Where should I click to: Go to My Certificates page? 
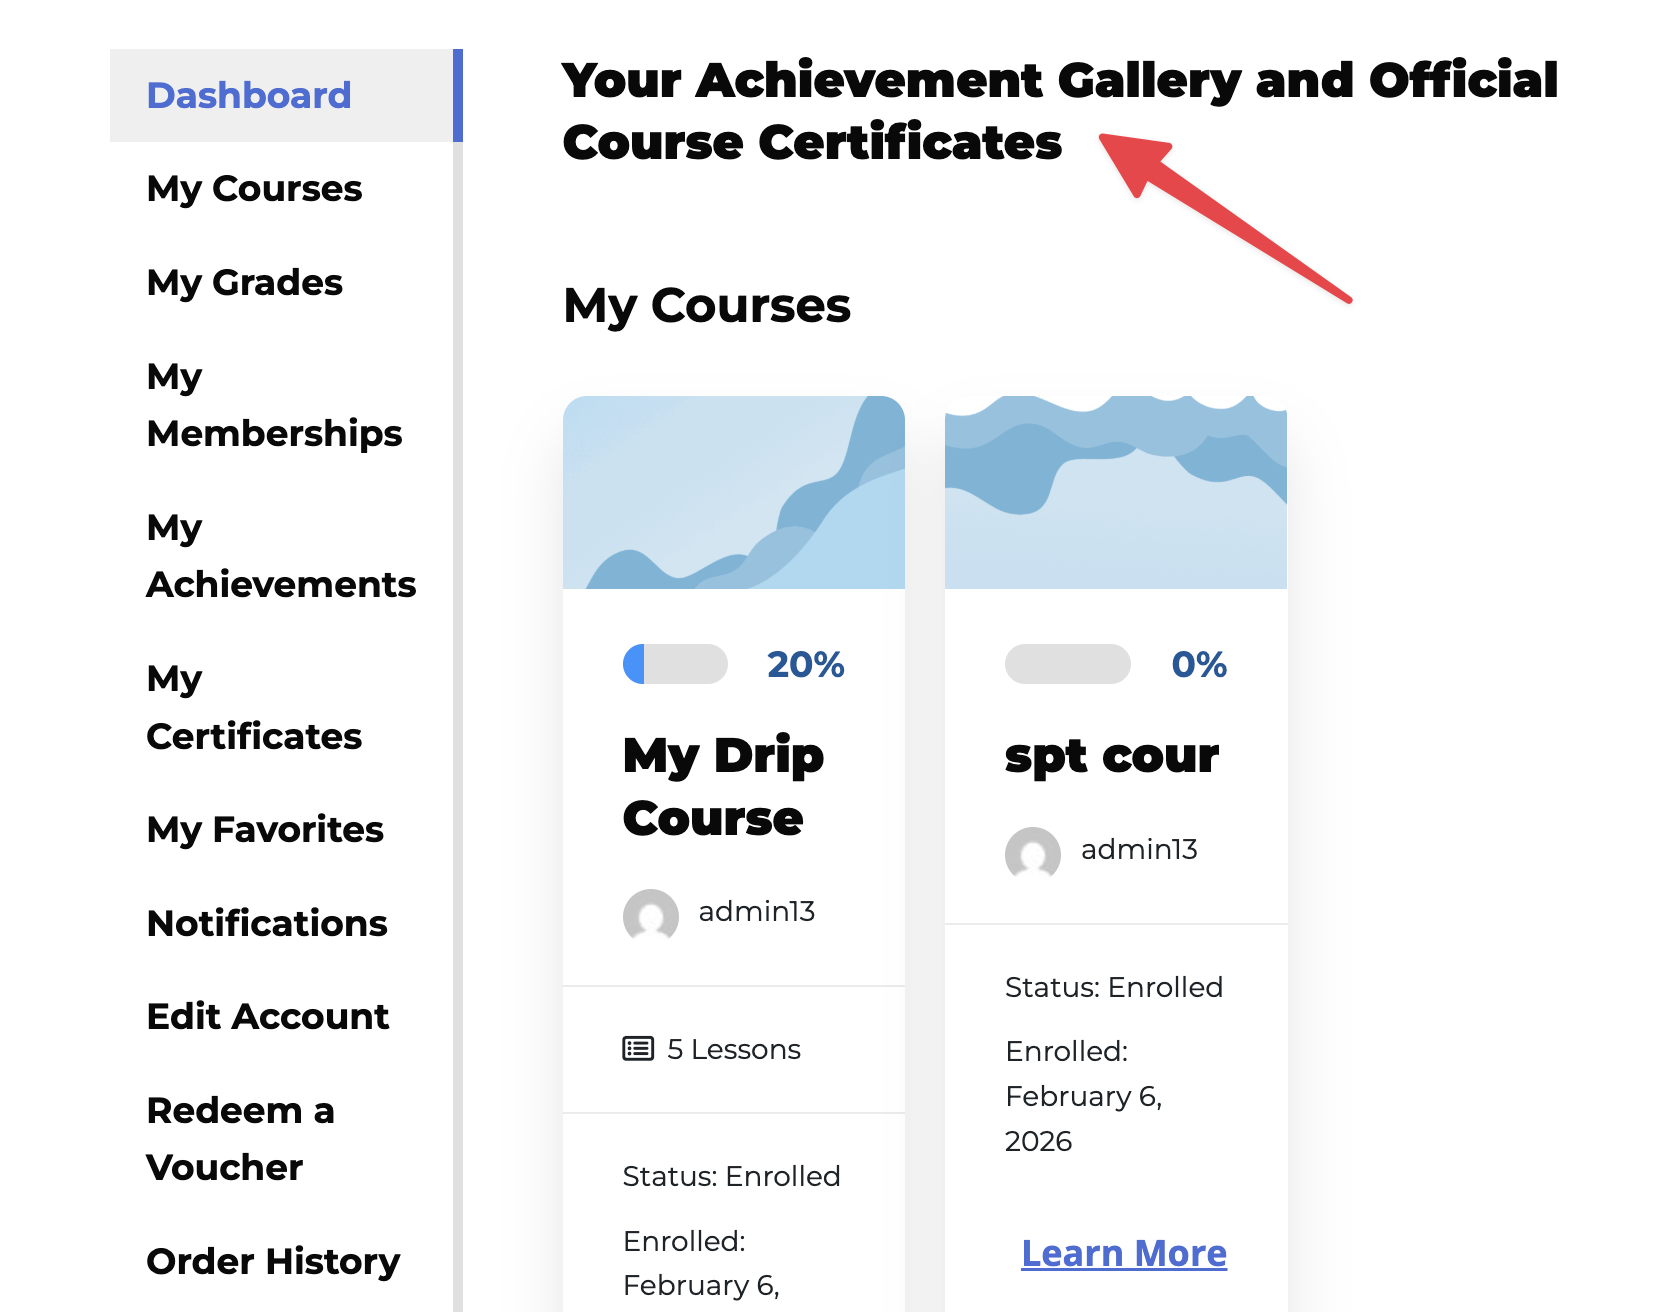coord(253,707)
